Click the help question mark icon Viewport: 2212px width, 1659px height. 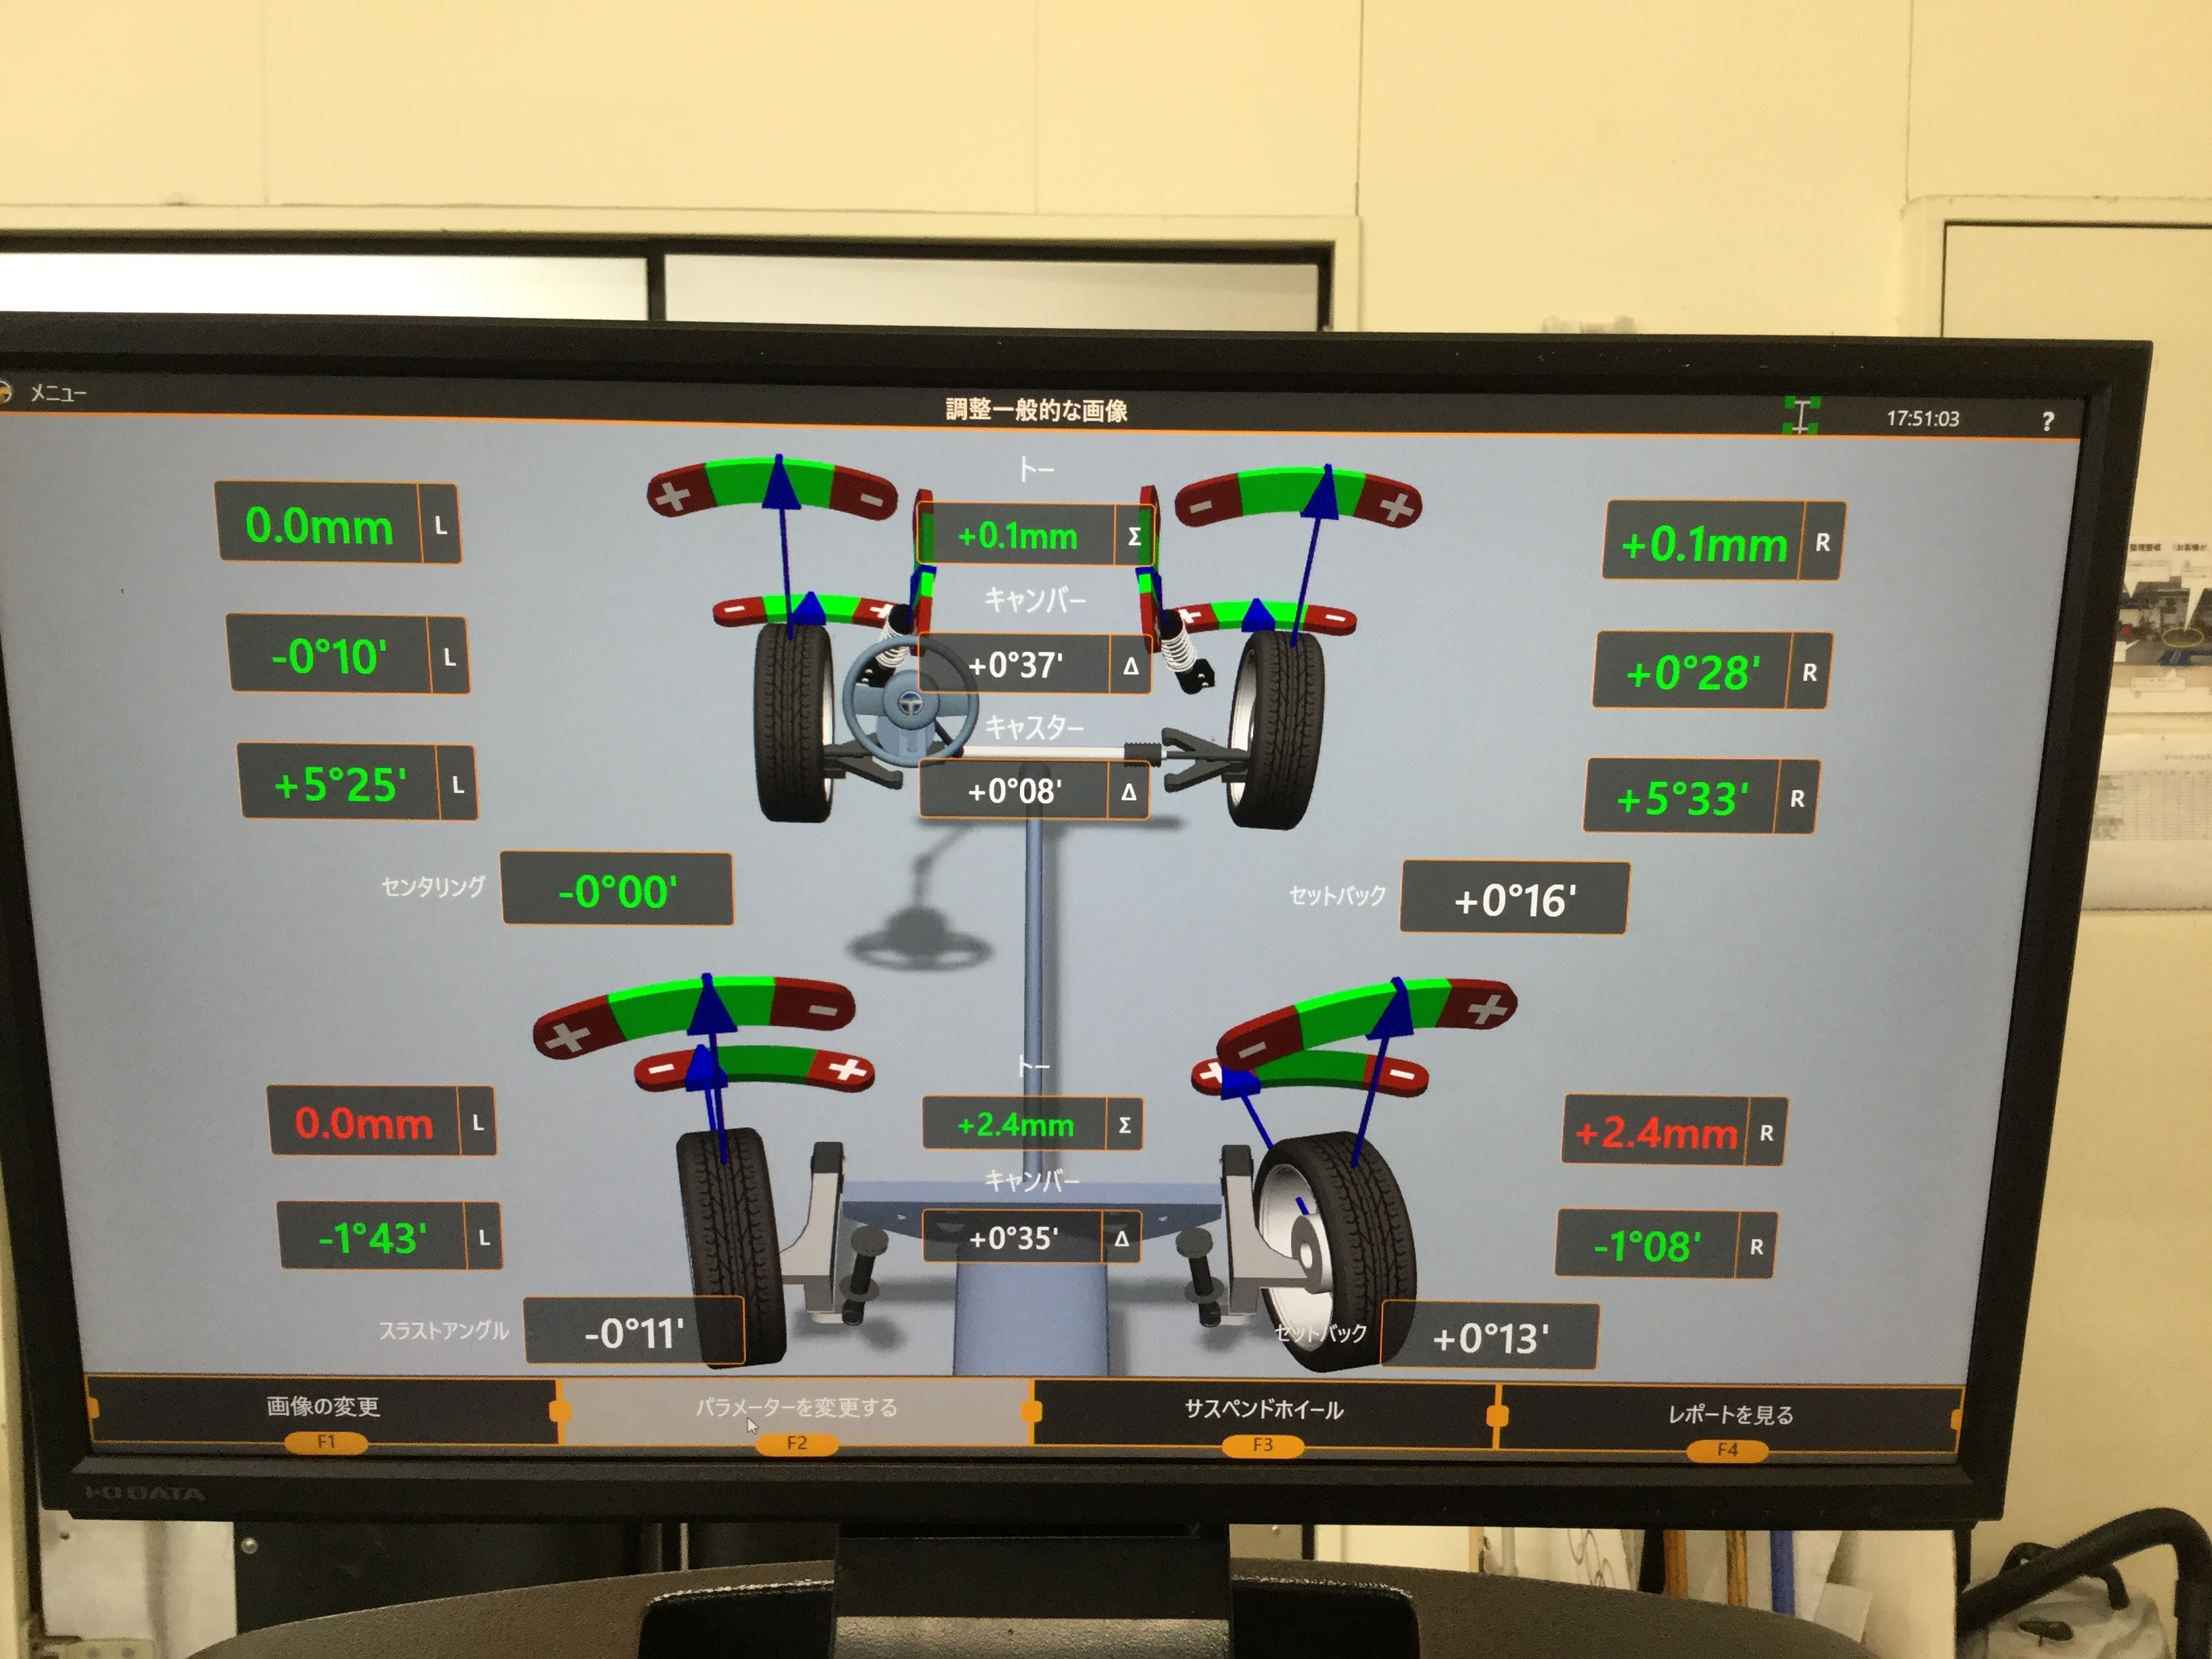(x=2047, y=422)
